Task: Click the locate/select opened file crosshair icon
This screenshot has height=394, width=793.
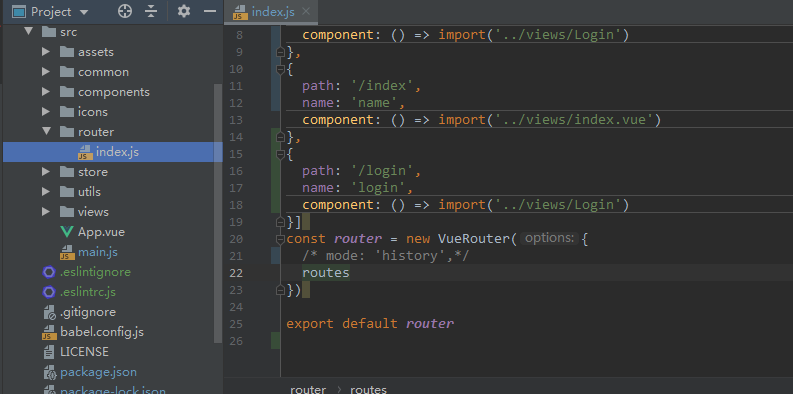Action: coord(124,11)
